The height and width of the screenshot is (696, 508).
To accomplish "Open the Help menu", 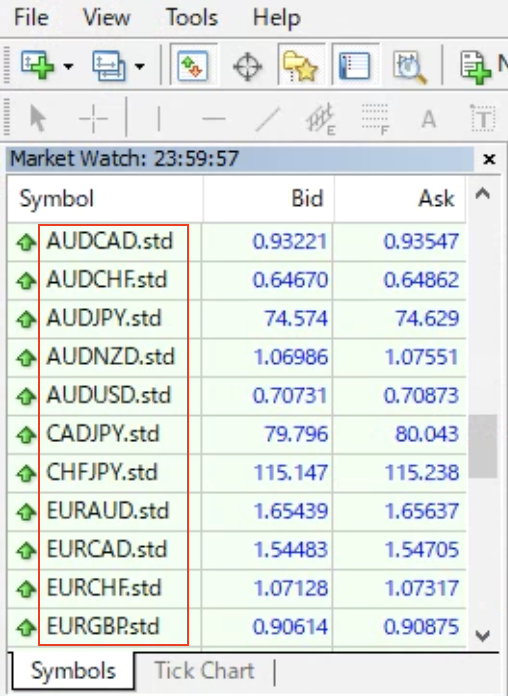I will pos(277,18).
